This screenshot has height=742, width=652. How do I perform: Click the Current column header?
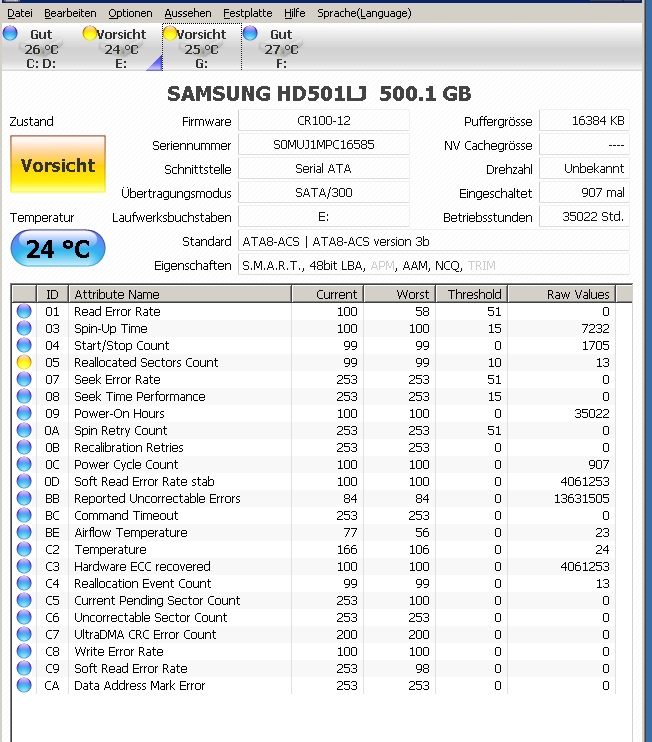pos(328,294)
